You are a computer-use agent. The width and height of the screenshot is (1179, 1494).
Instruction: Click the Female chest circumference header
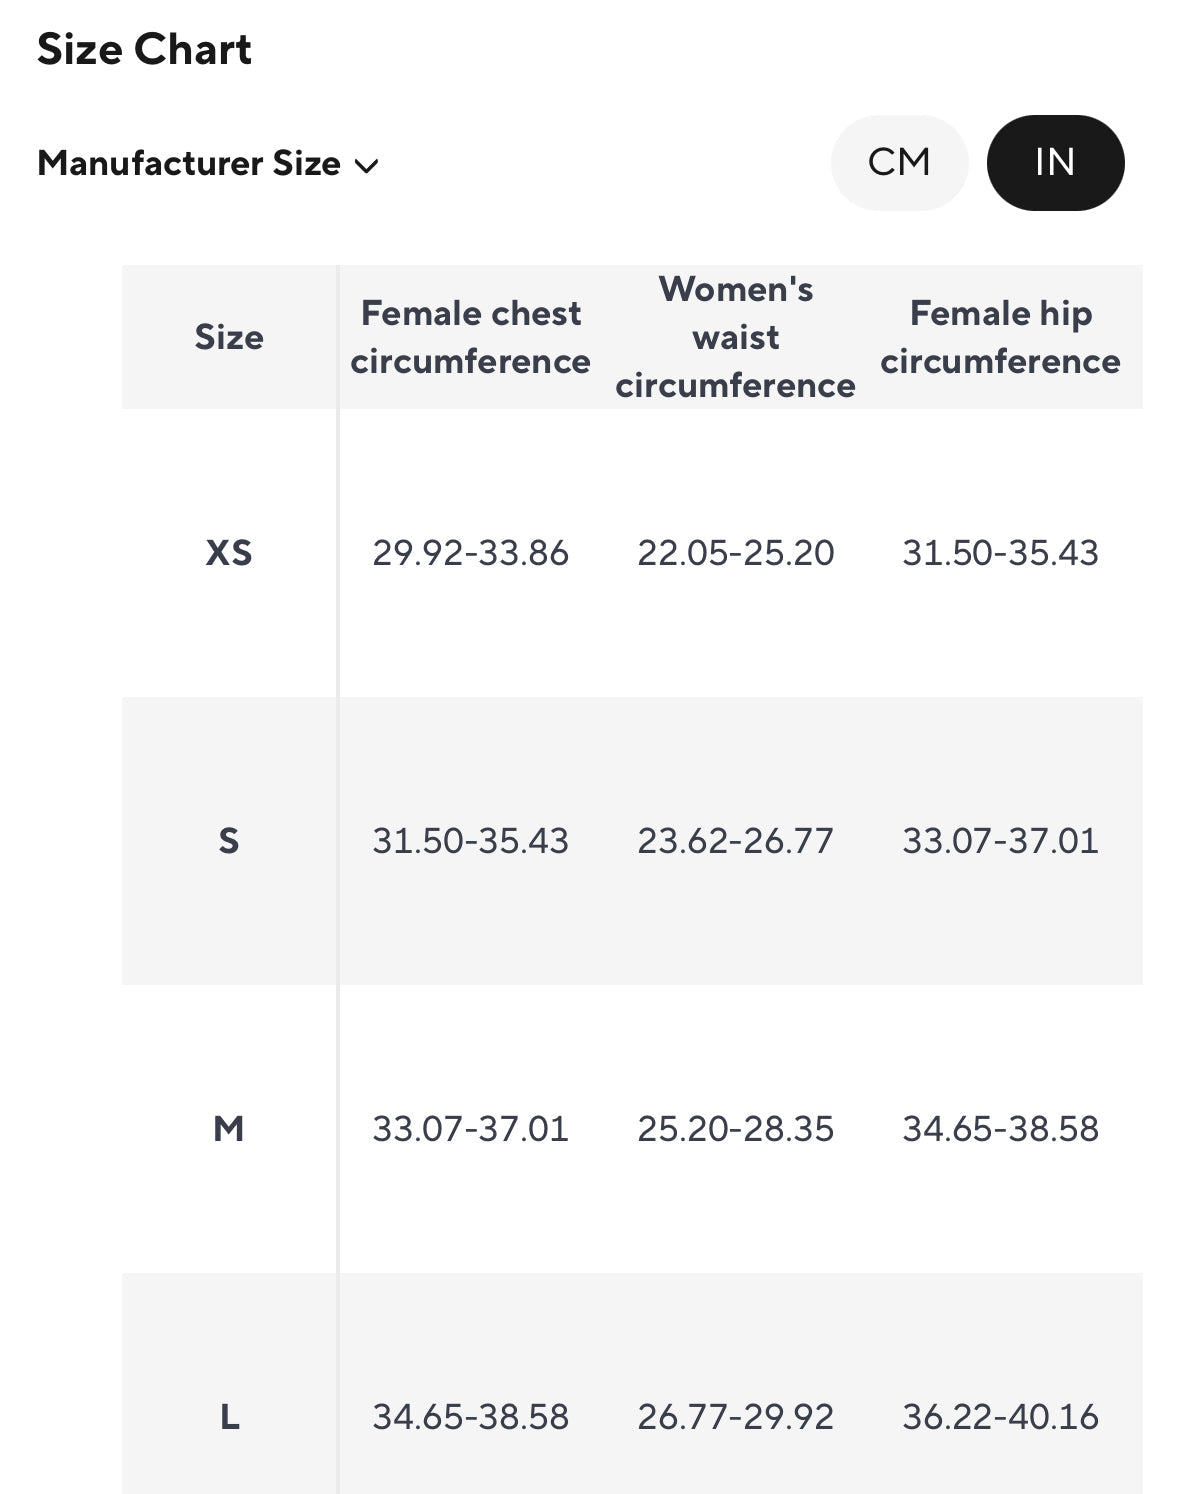point(470,337)
